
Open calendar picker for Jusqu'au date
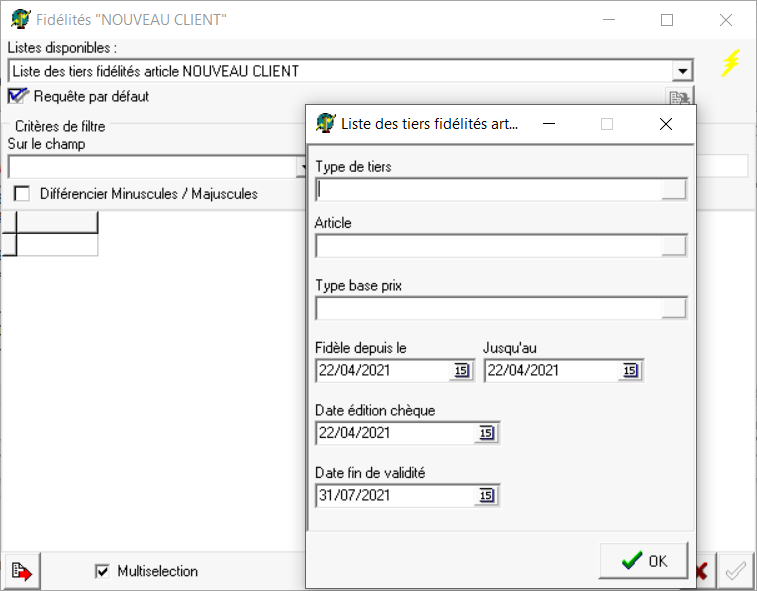pos(629,371)
